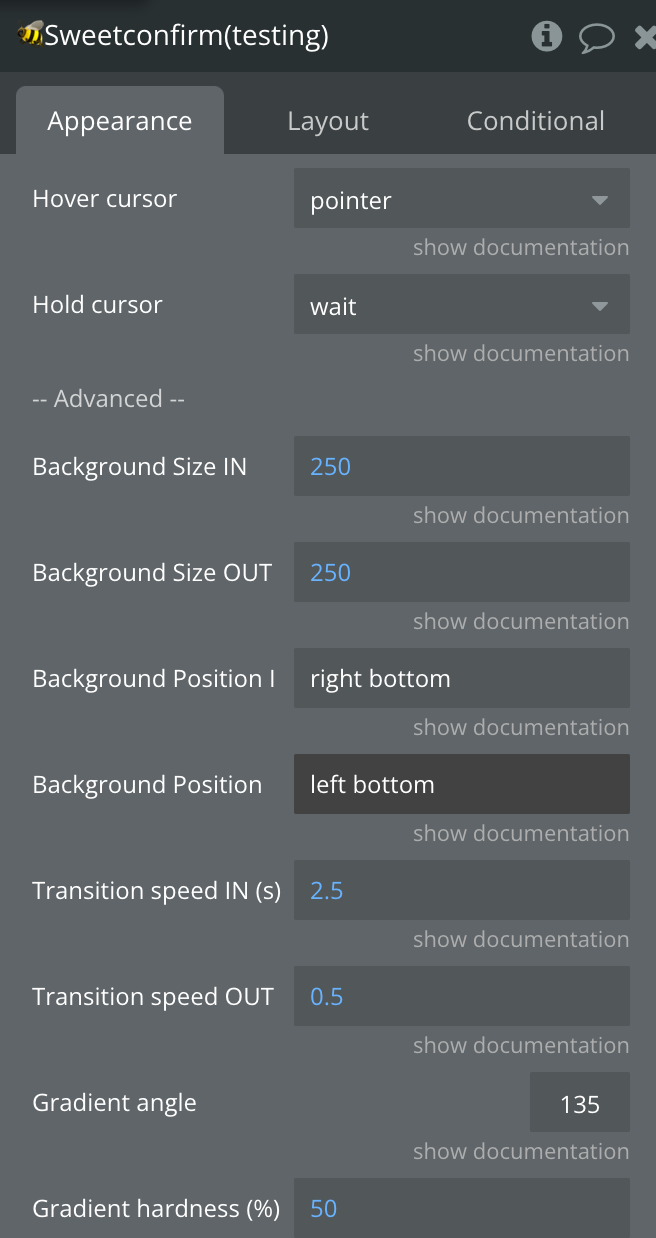
Task: Close the Sweetconfirm property panel
Action: [x=645, y=38]
